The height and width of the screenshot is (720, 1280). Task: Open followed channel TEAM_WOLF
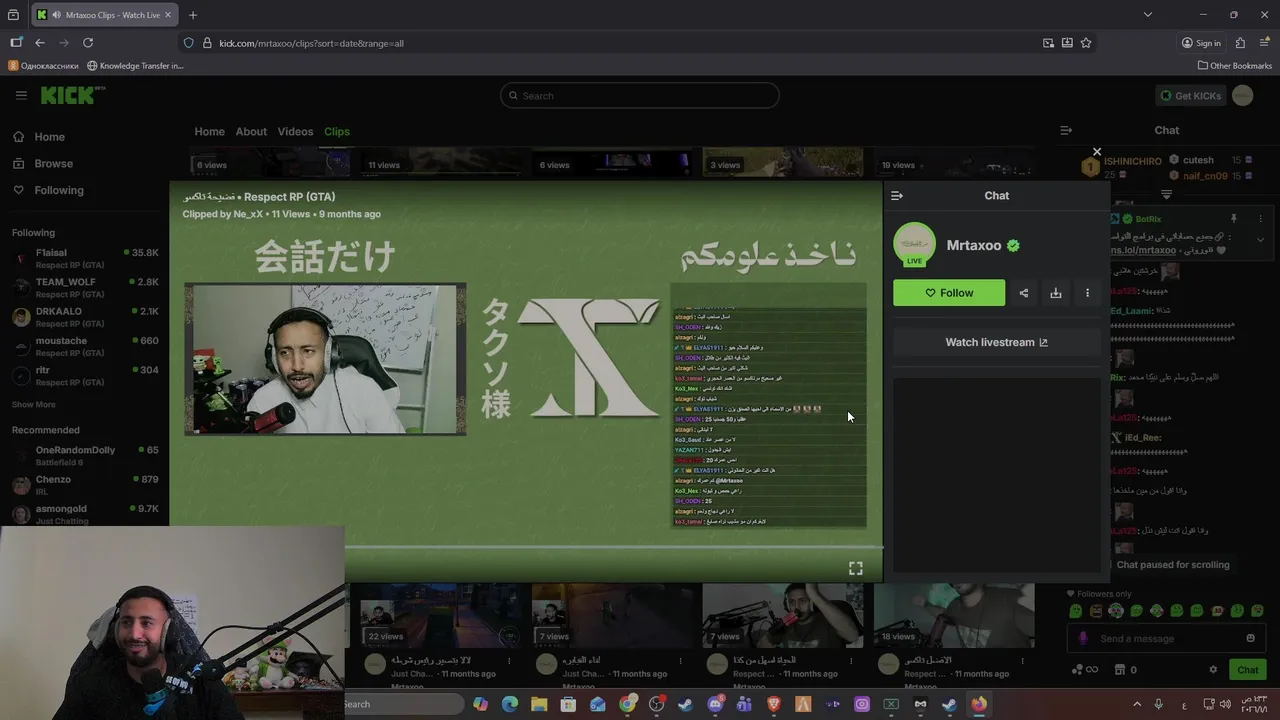click(85, 288)
